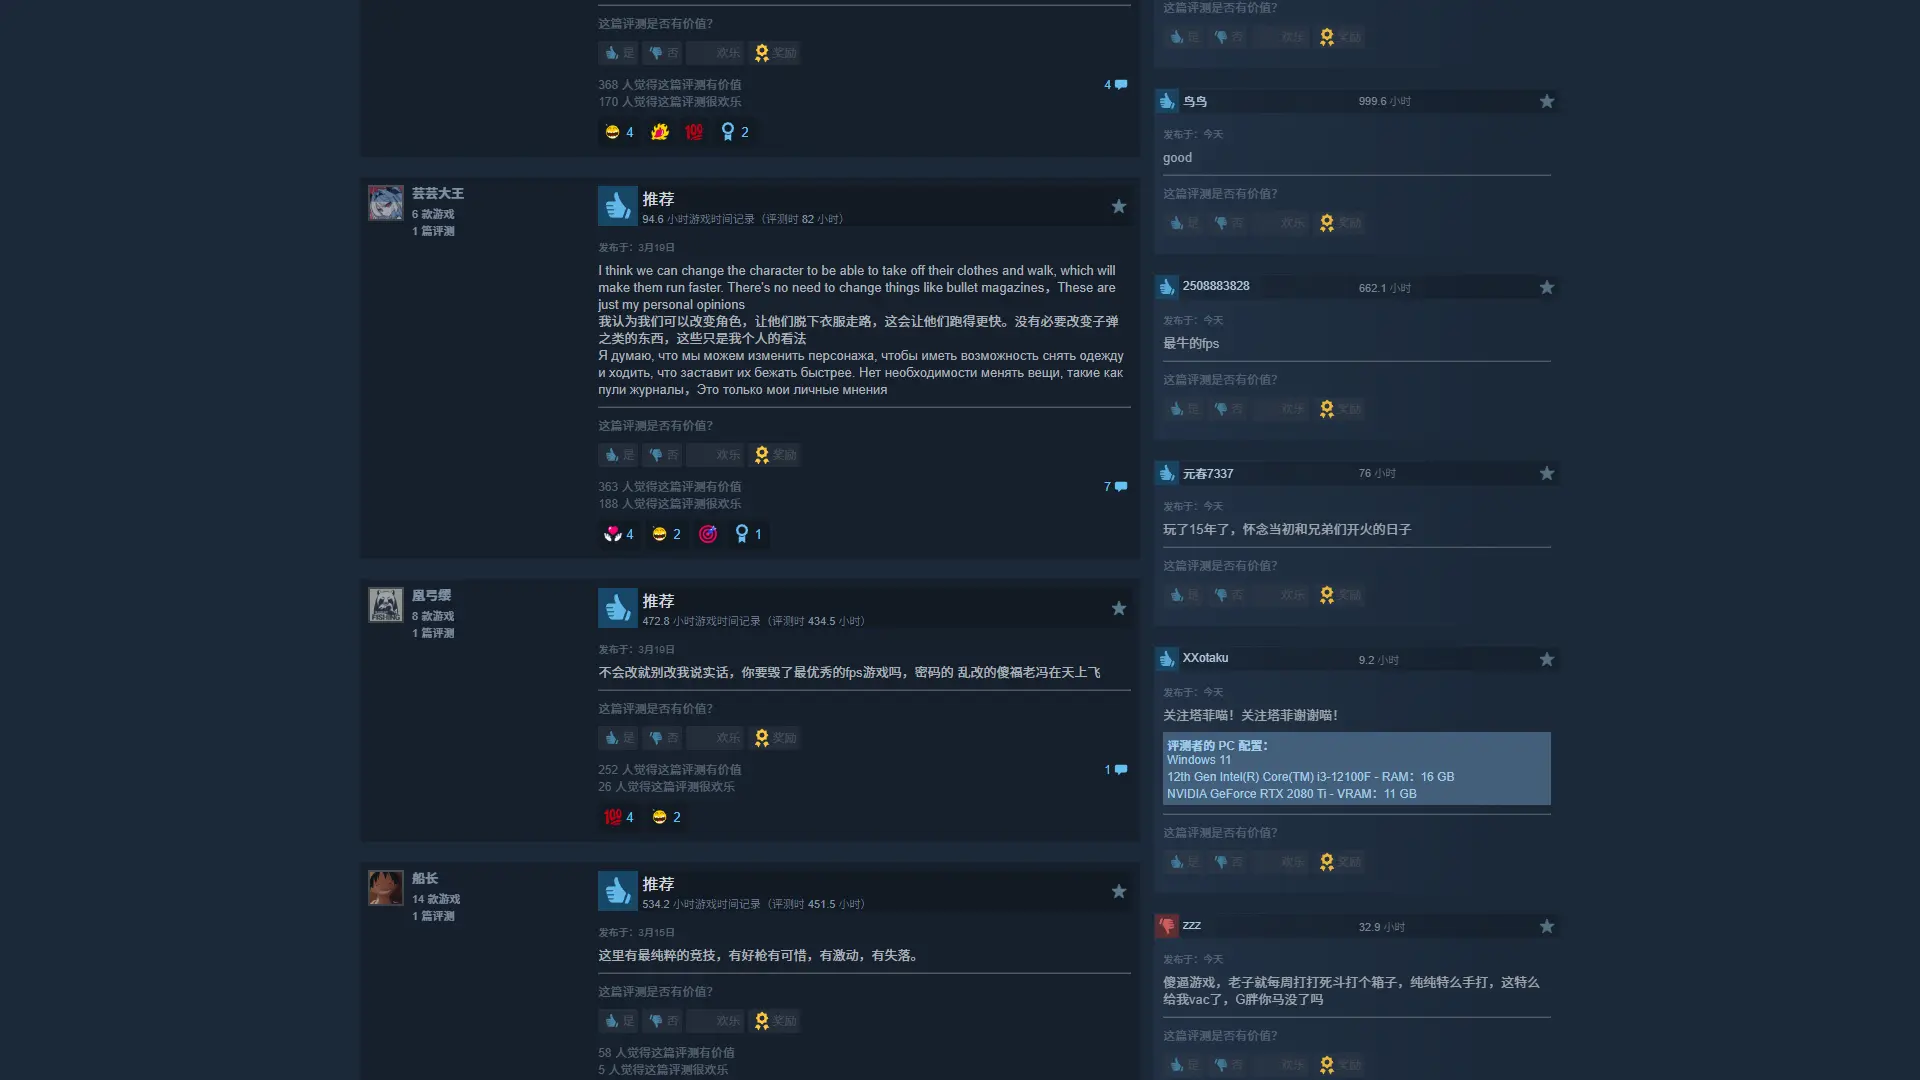This screenshot has width=1920, height=1080.
Task: Open comment bubble with 4 replies at top
Action: pos(1115,85)
